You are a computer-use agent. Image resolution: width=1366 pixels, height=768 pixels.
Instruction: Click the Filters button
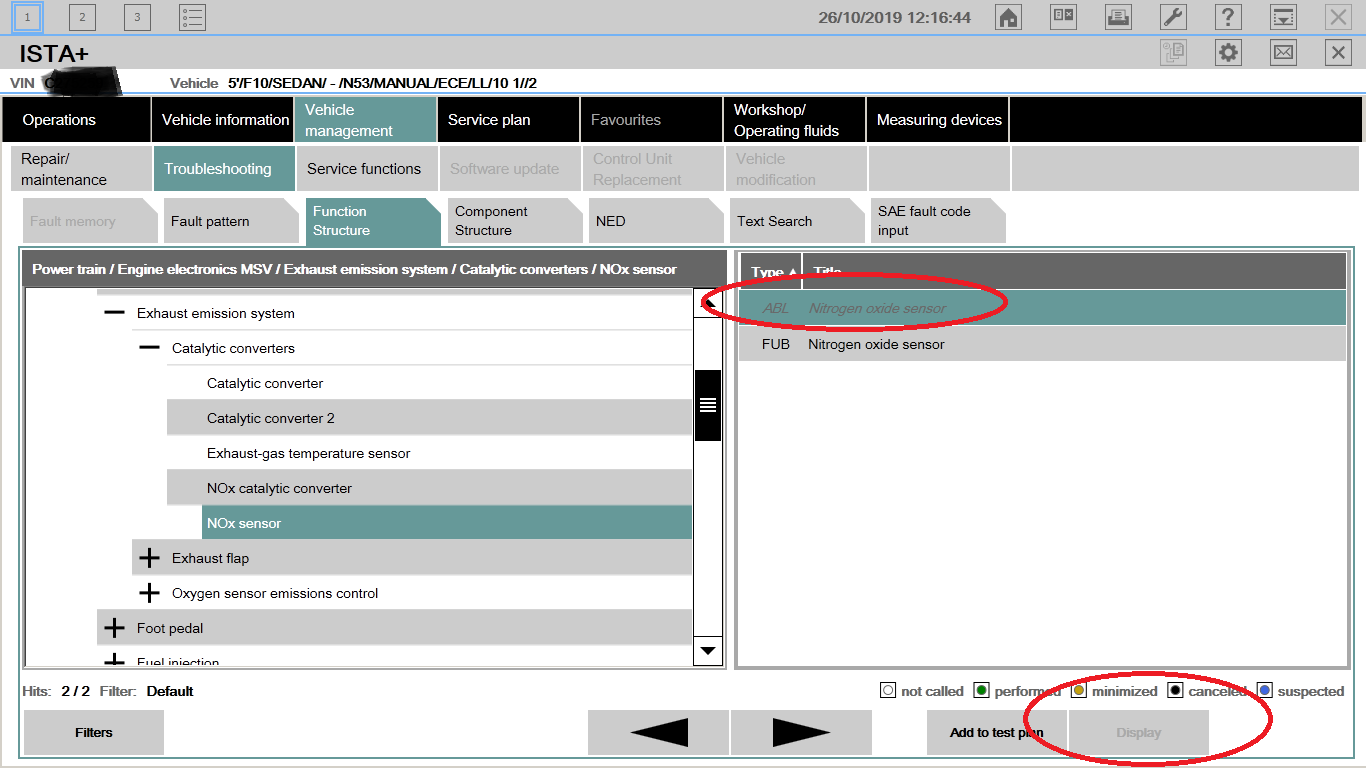[93, 733]
